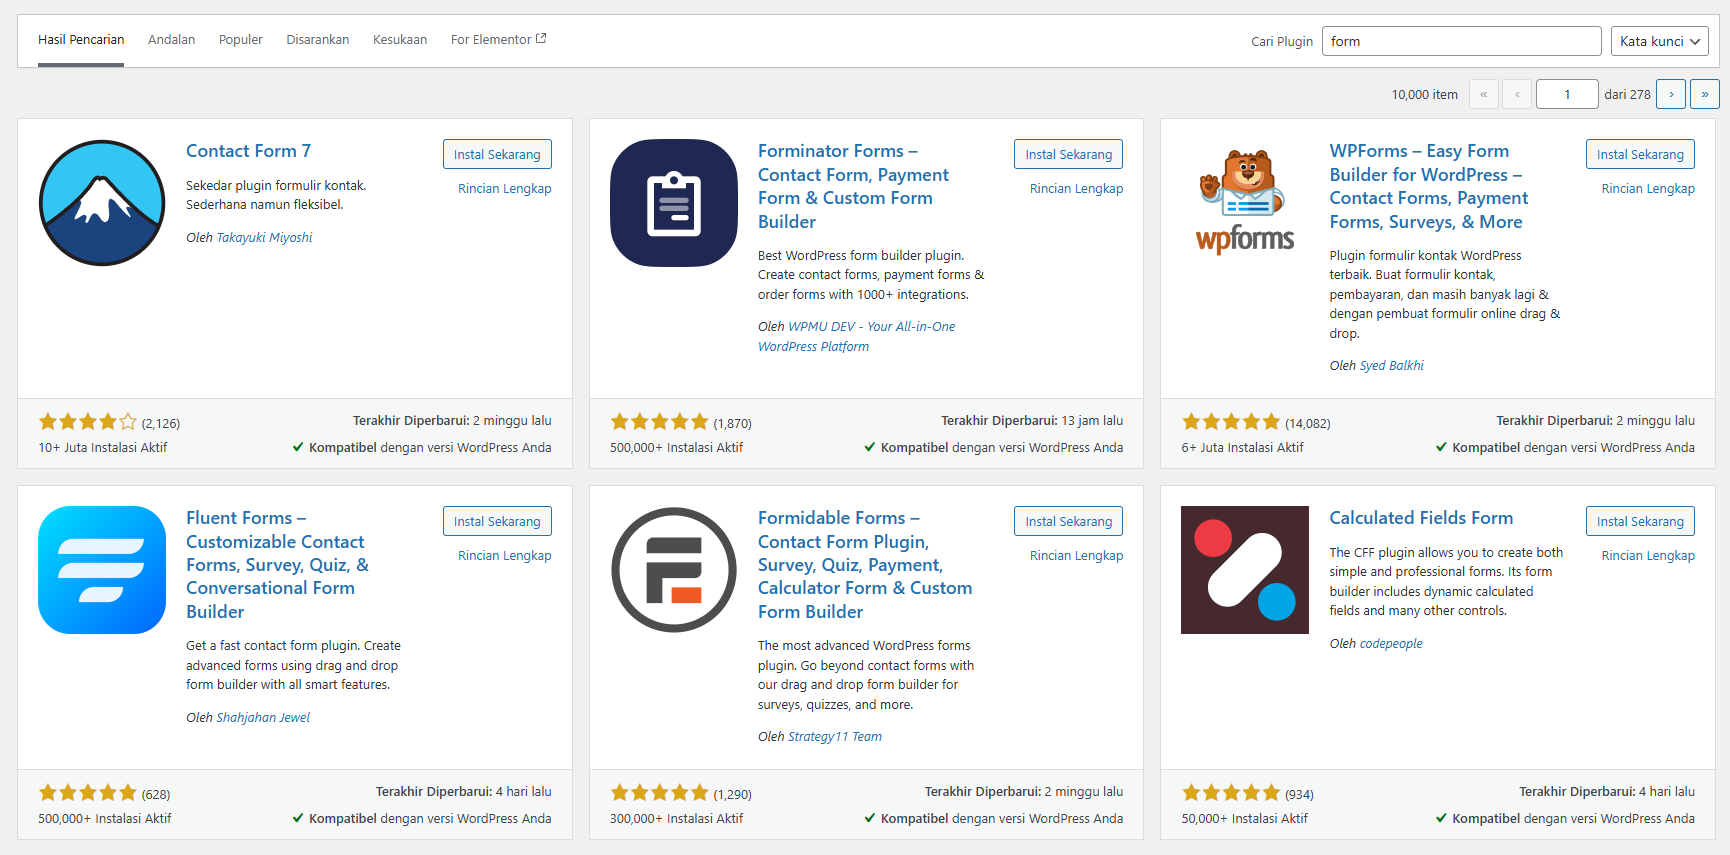
Task: Install Formidable Forms with Instal Sekarang
Action: click(x=1069, y=521)
